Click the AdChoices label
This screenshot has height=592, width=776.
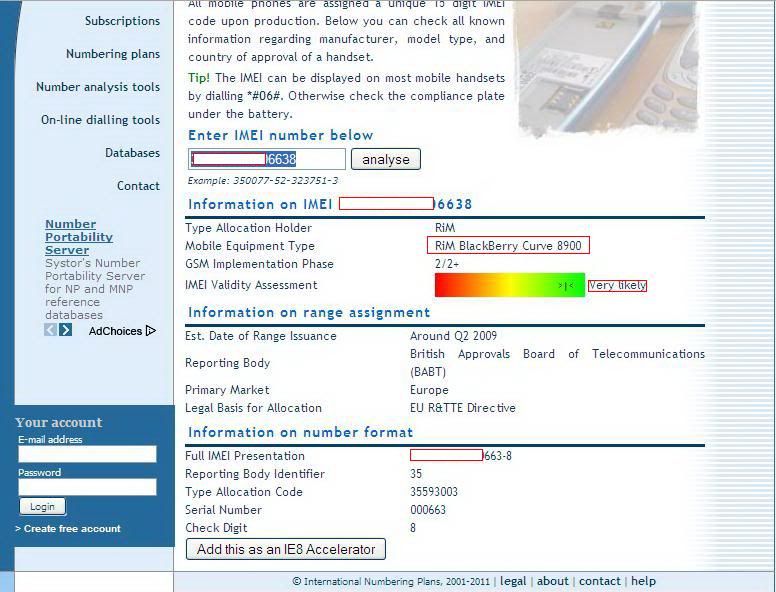pyautogui.click(x=115, y=331)
